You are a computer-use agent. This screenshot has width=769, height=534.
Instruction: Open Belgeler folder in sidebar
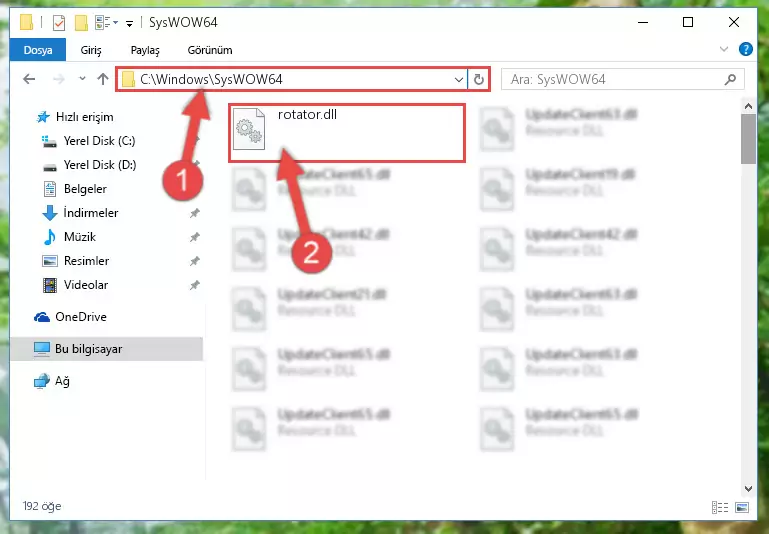(x=85, y=189)
